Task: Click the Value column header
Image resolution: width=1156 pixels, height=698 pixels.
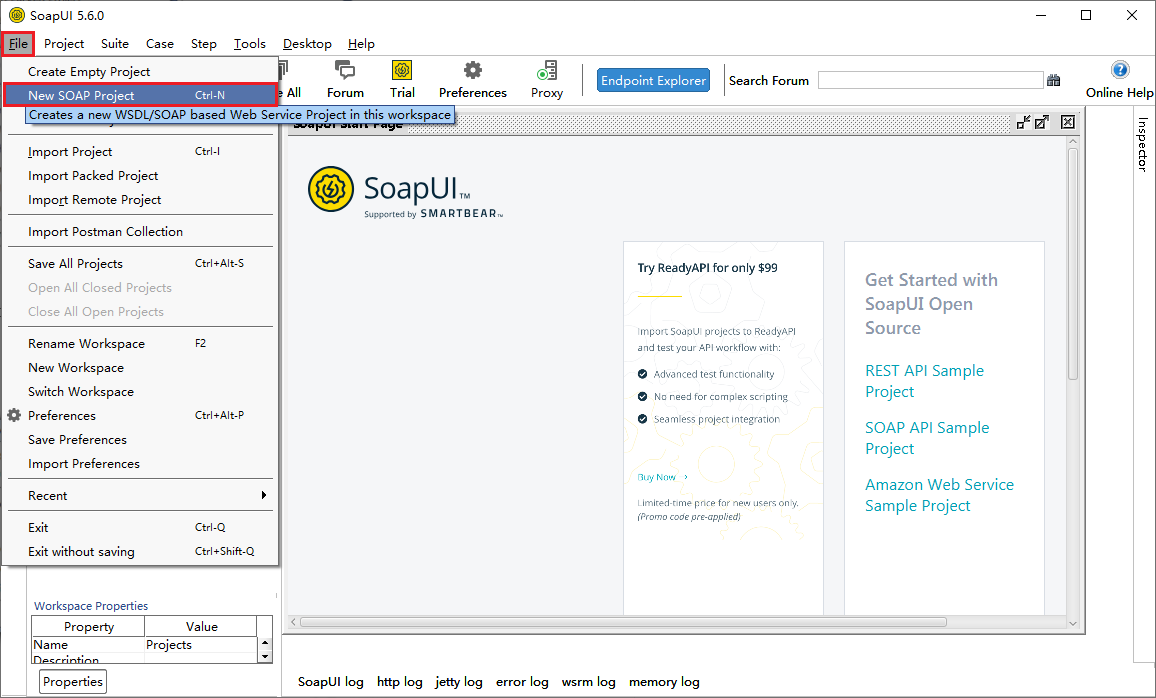Action: 201,627
